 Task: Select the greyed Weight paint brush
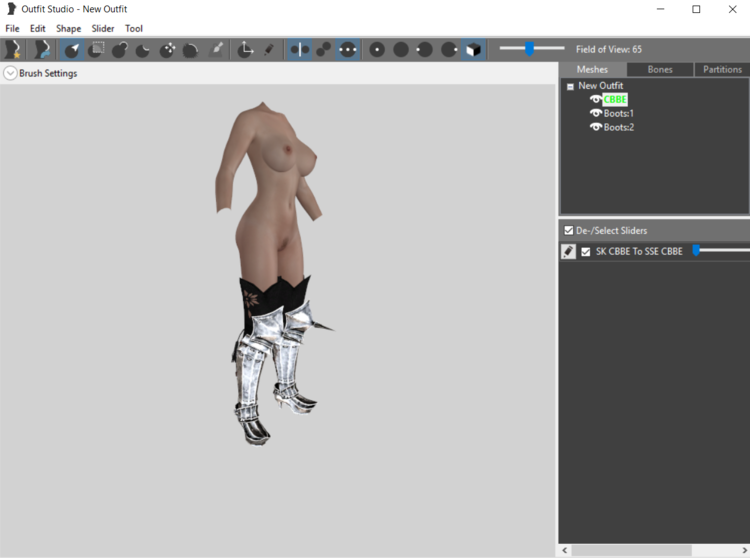(x=216, y=49)
